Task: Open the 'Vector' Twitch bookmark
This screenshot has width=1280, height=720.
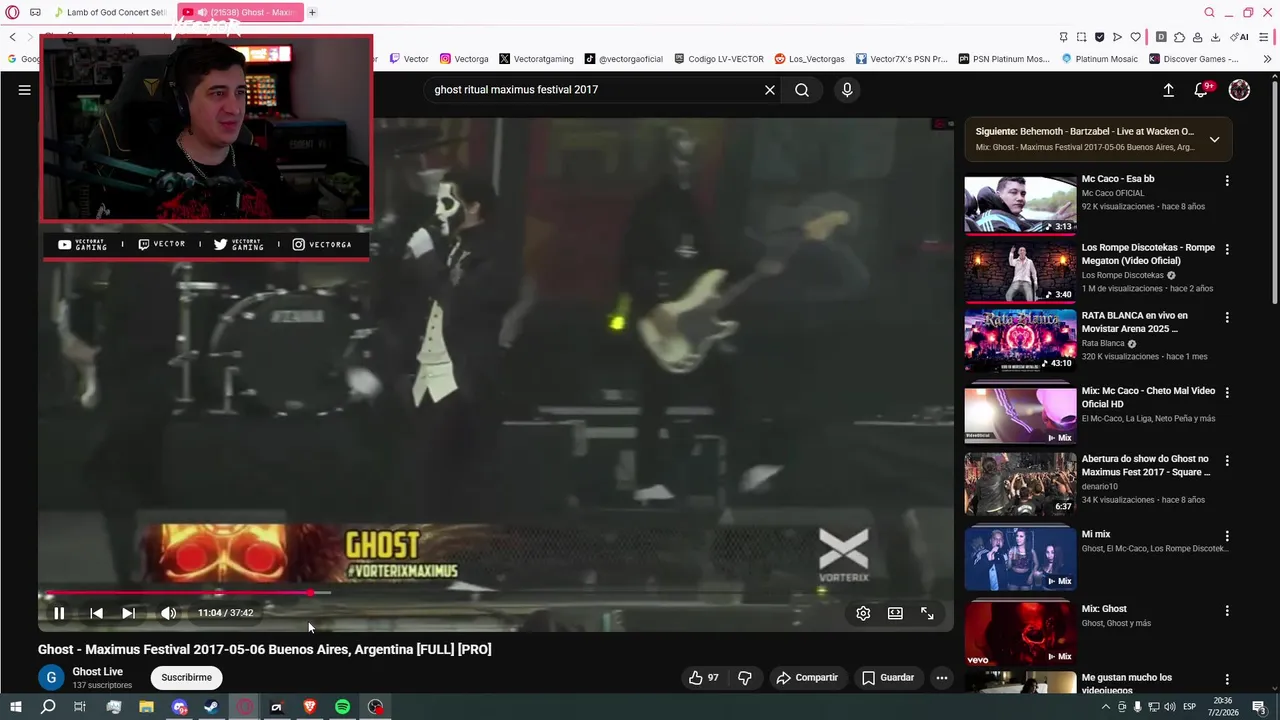Action: (409, 59)
